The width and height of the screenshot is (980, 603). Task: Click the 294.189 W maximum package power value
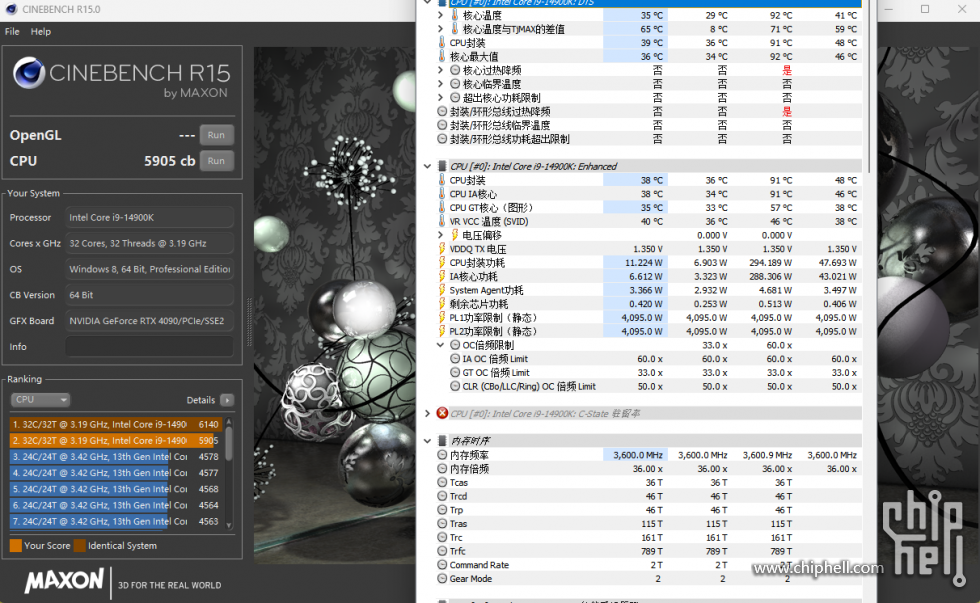[770, 262]
